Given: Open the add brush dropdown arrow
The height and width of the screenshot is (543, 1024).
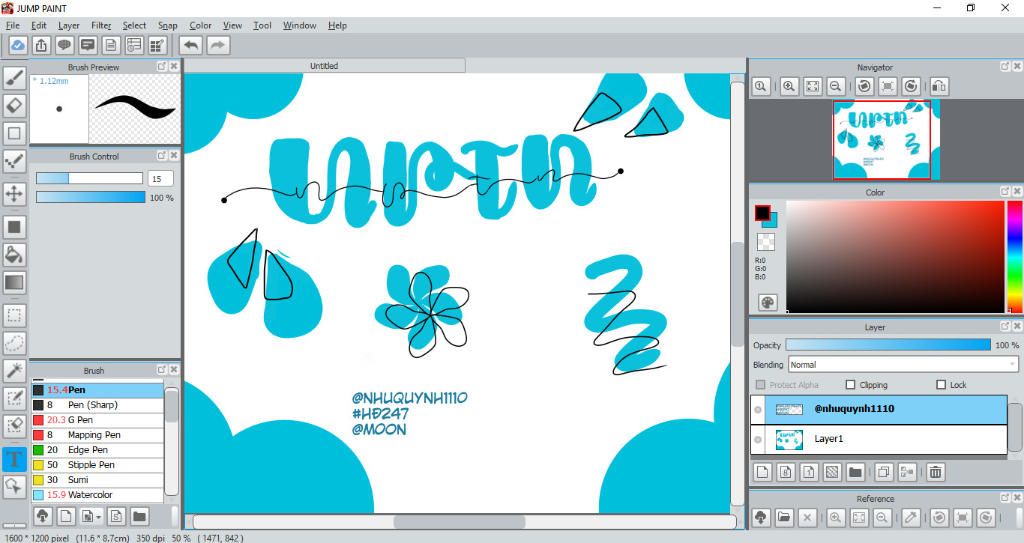Looking at the screenshot, I should coord(98,517).
